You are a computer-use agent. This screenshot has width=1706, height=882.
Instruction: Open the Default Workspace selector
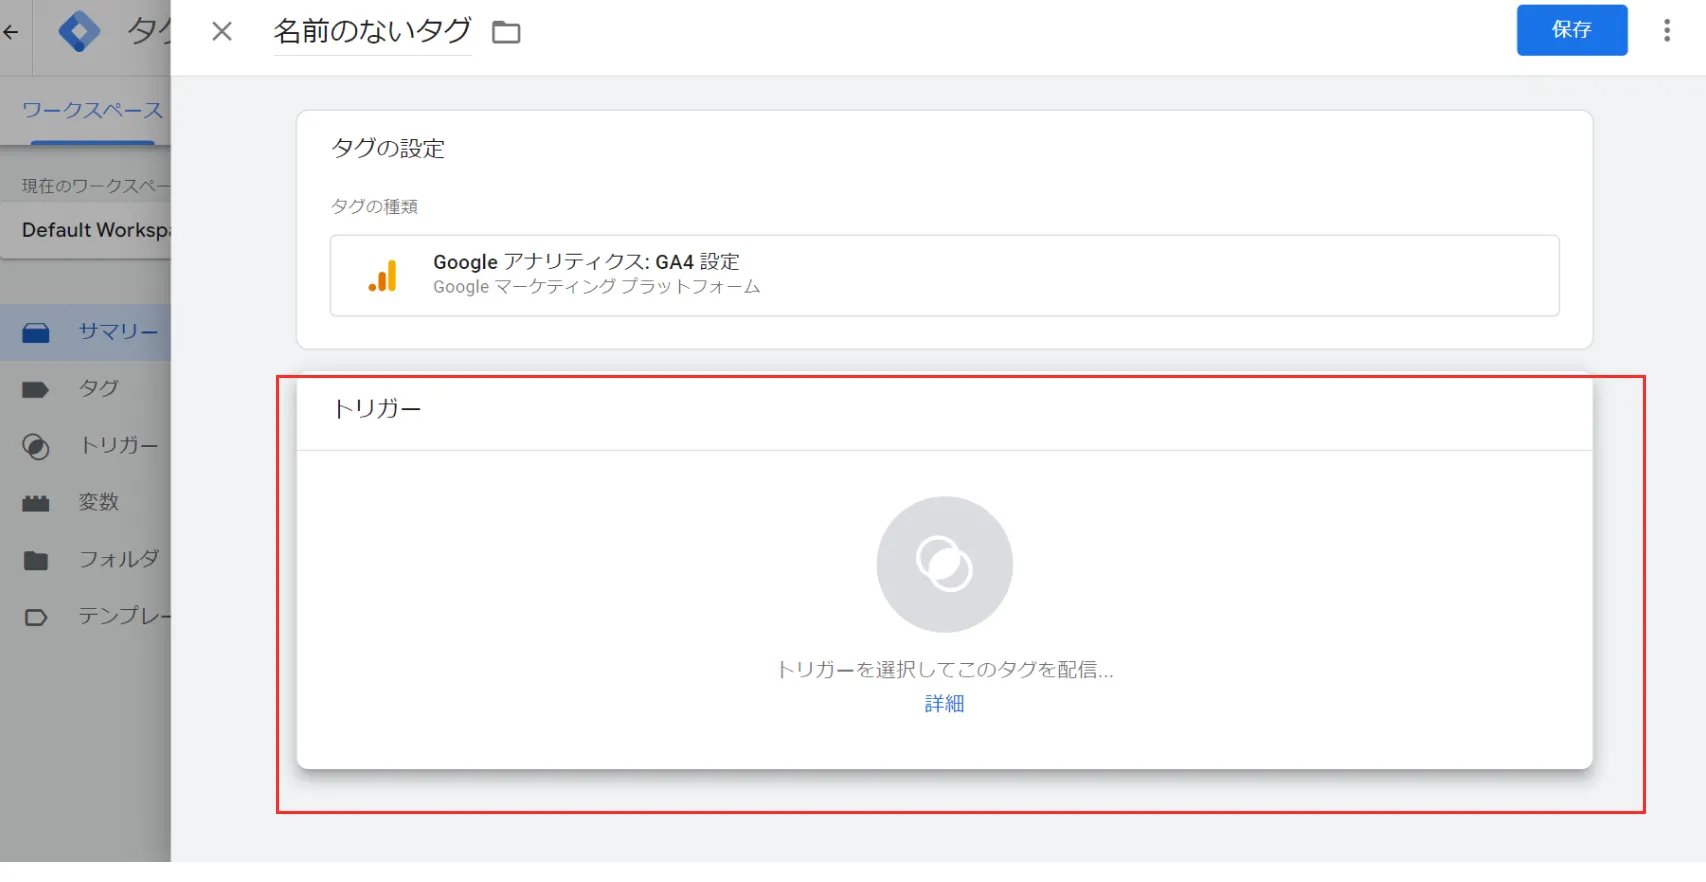[x=86, y=230]
